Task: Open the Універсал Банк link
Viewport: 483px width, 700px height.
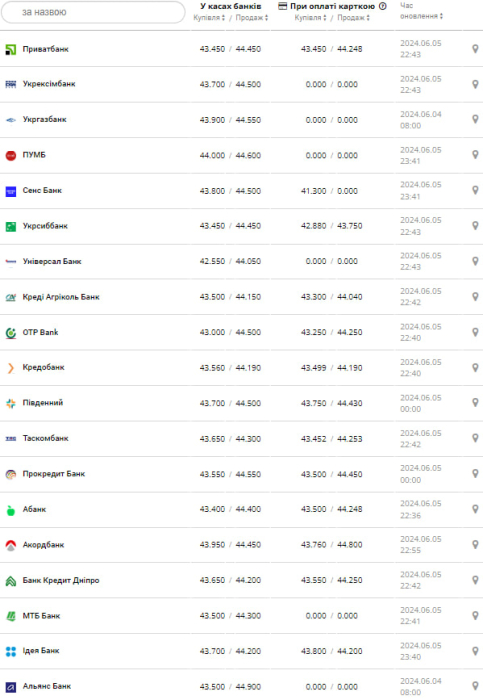Action: 52,261
